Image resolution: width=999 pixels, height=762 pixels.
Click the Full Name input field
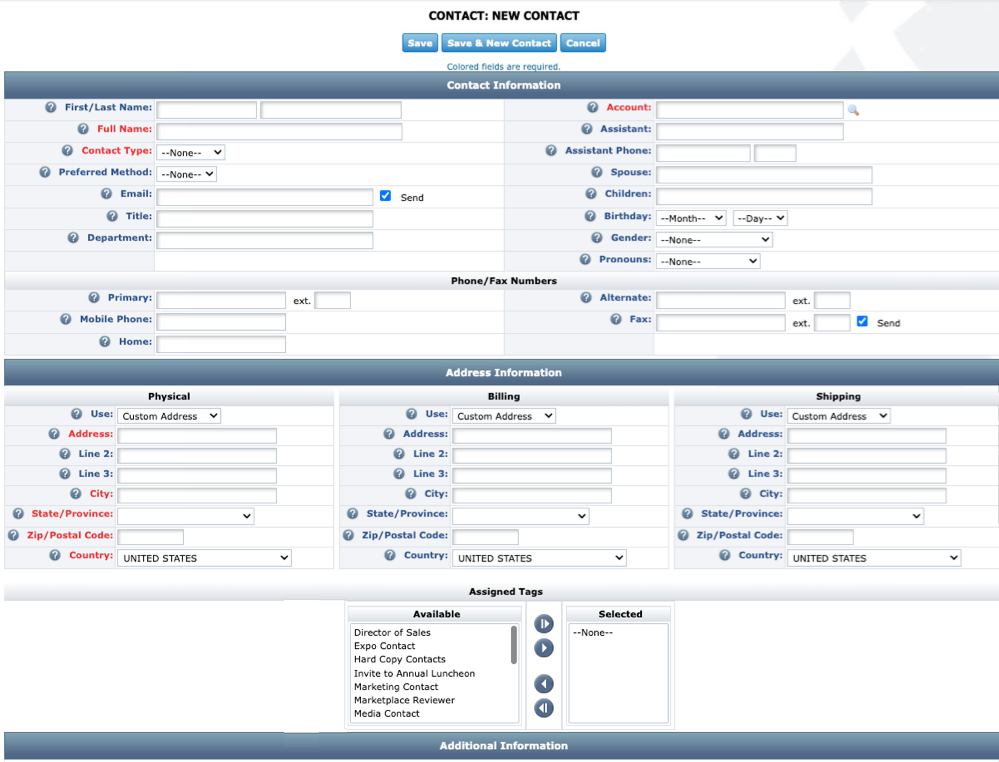pyautogui.click(x=279, y=131)
